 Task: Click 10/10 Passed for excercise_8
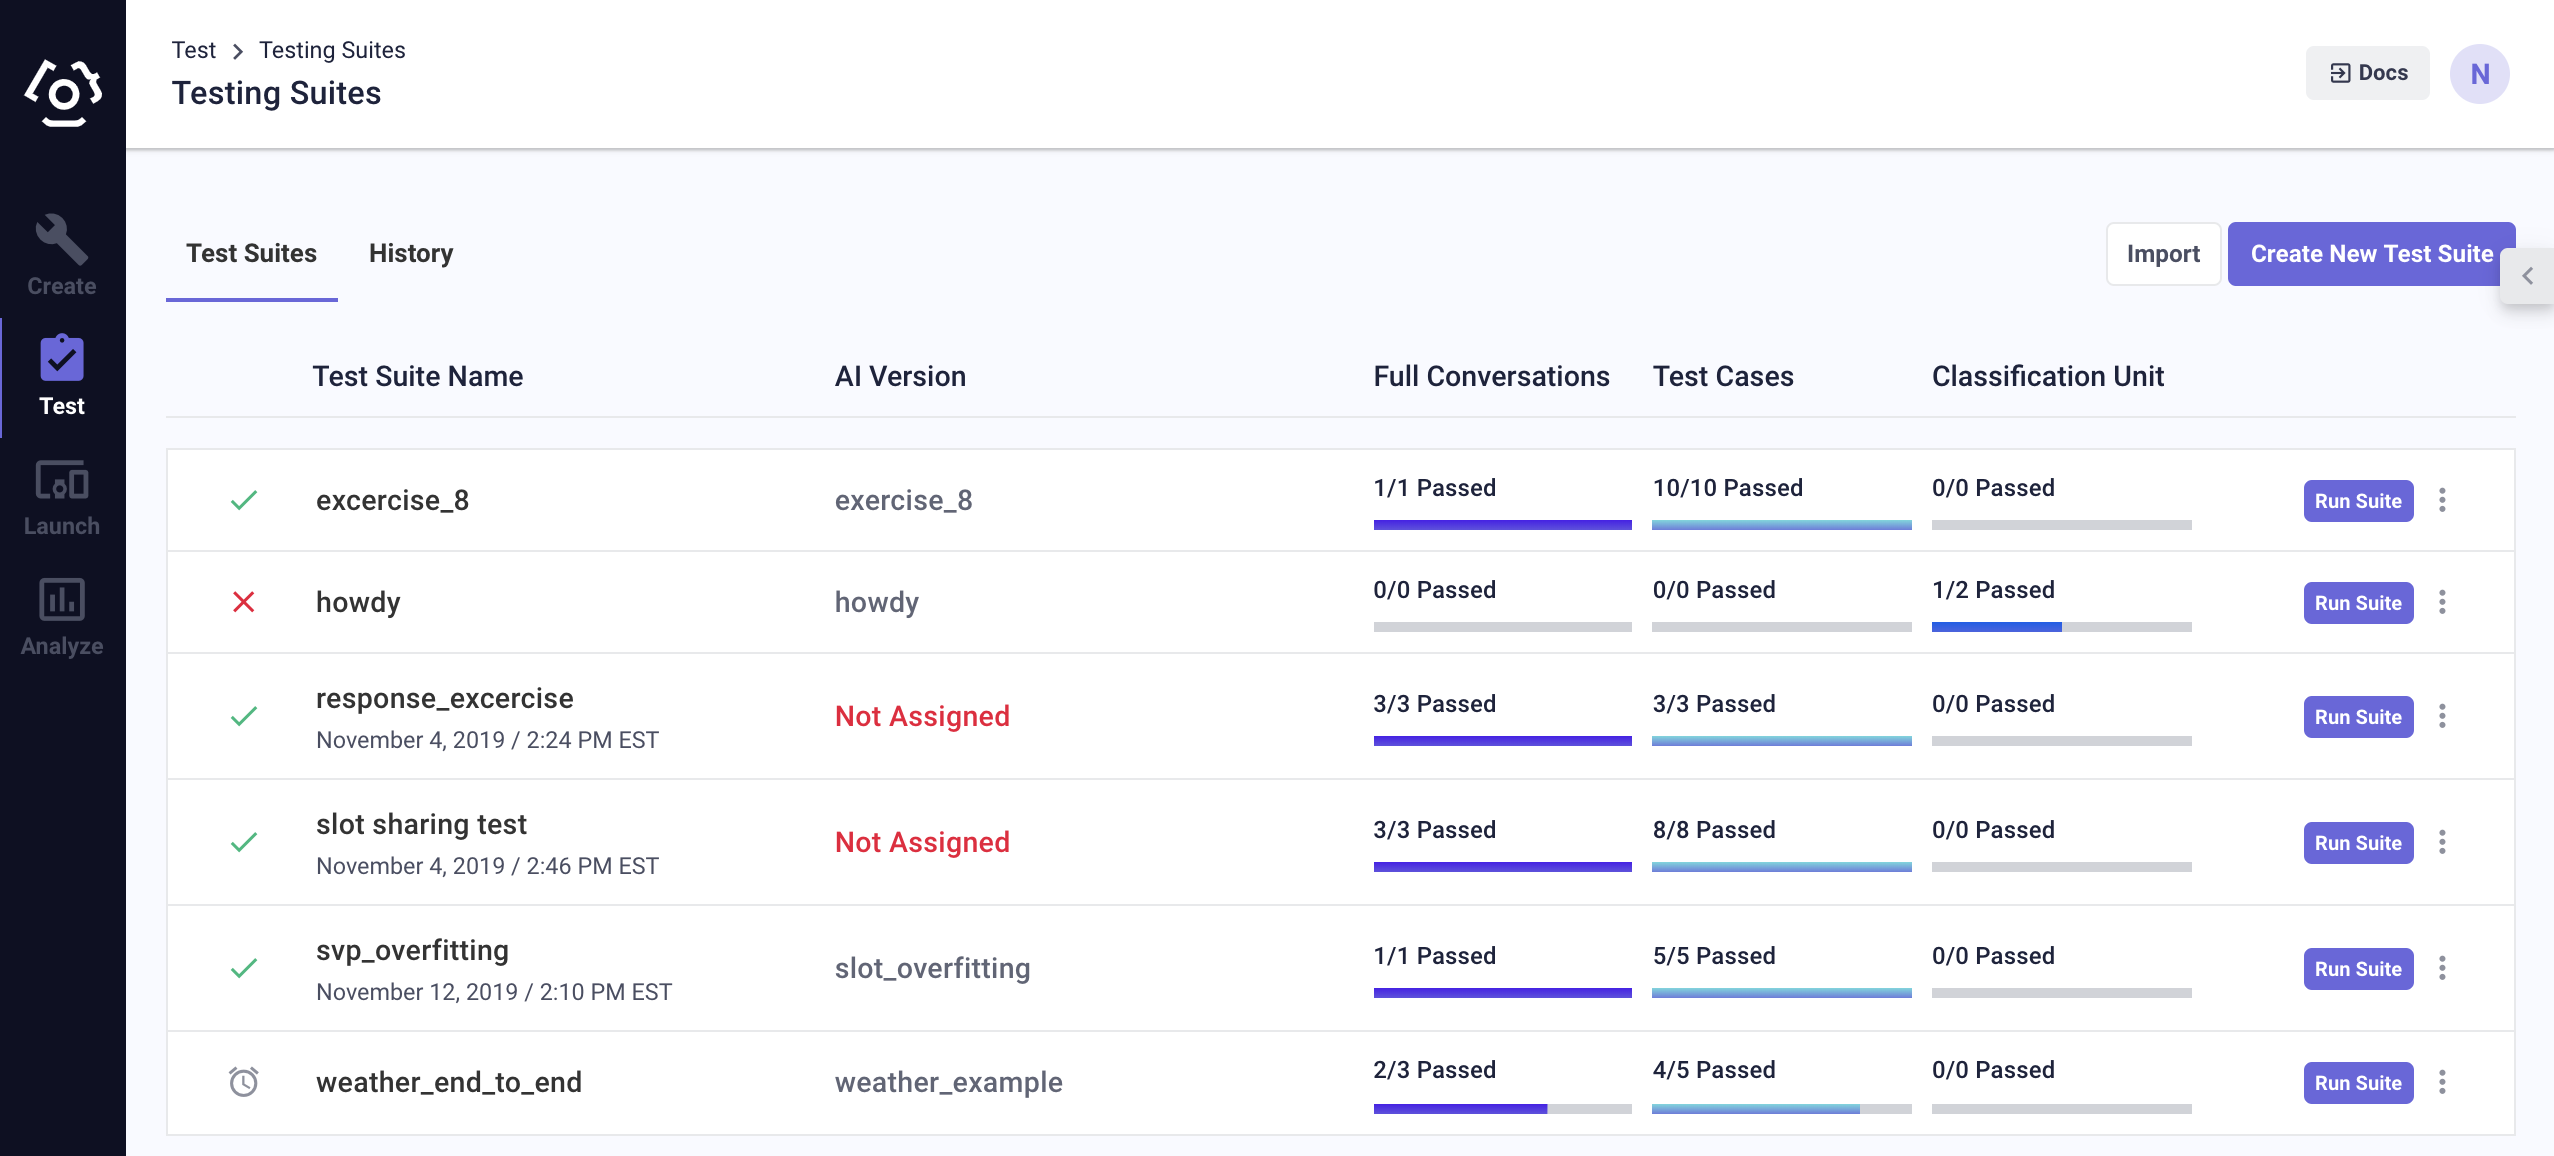1727,488
